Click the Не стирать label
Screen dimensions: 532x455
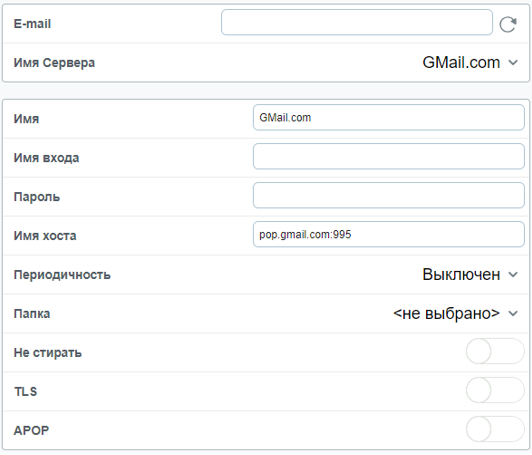(48, 353)
